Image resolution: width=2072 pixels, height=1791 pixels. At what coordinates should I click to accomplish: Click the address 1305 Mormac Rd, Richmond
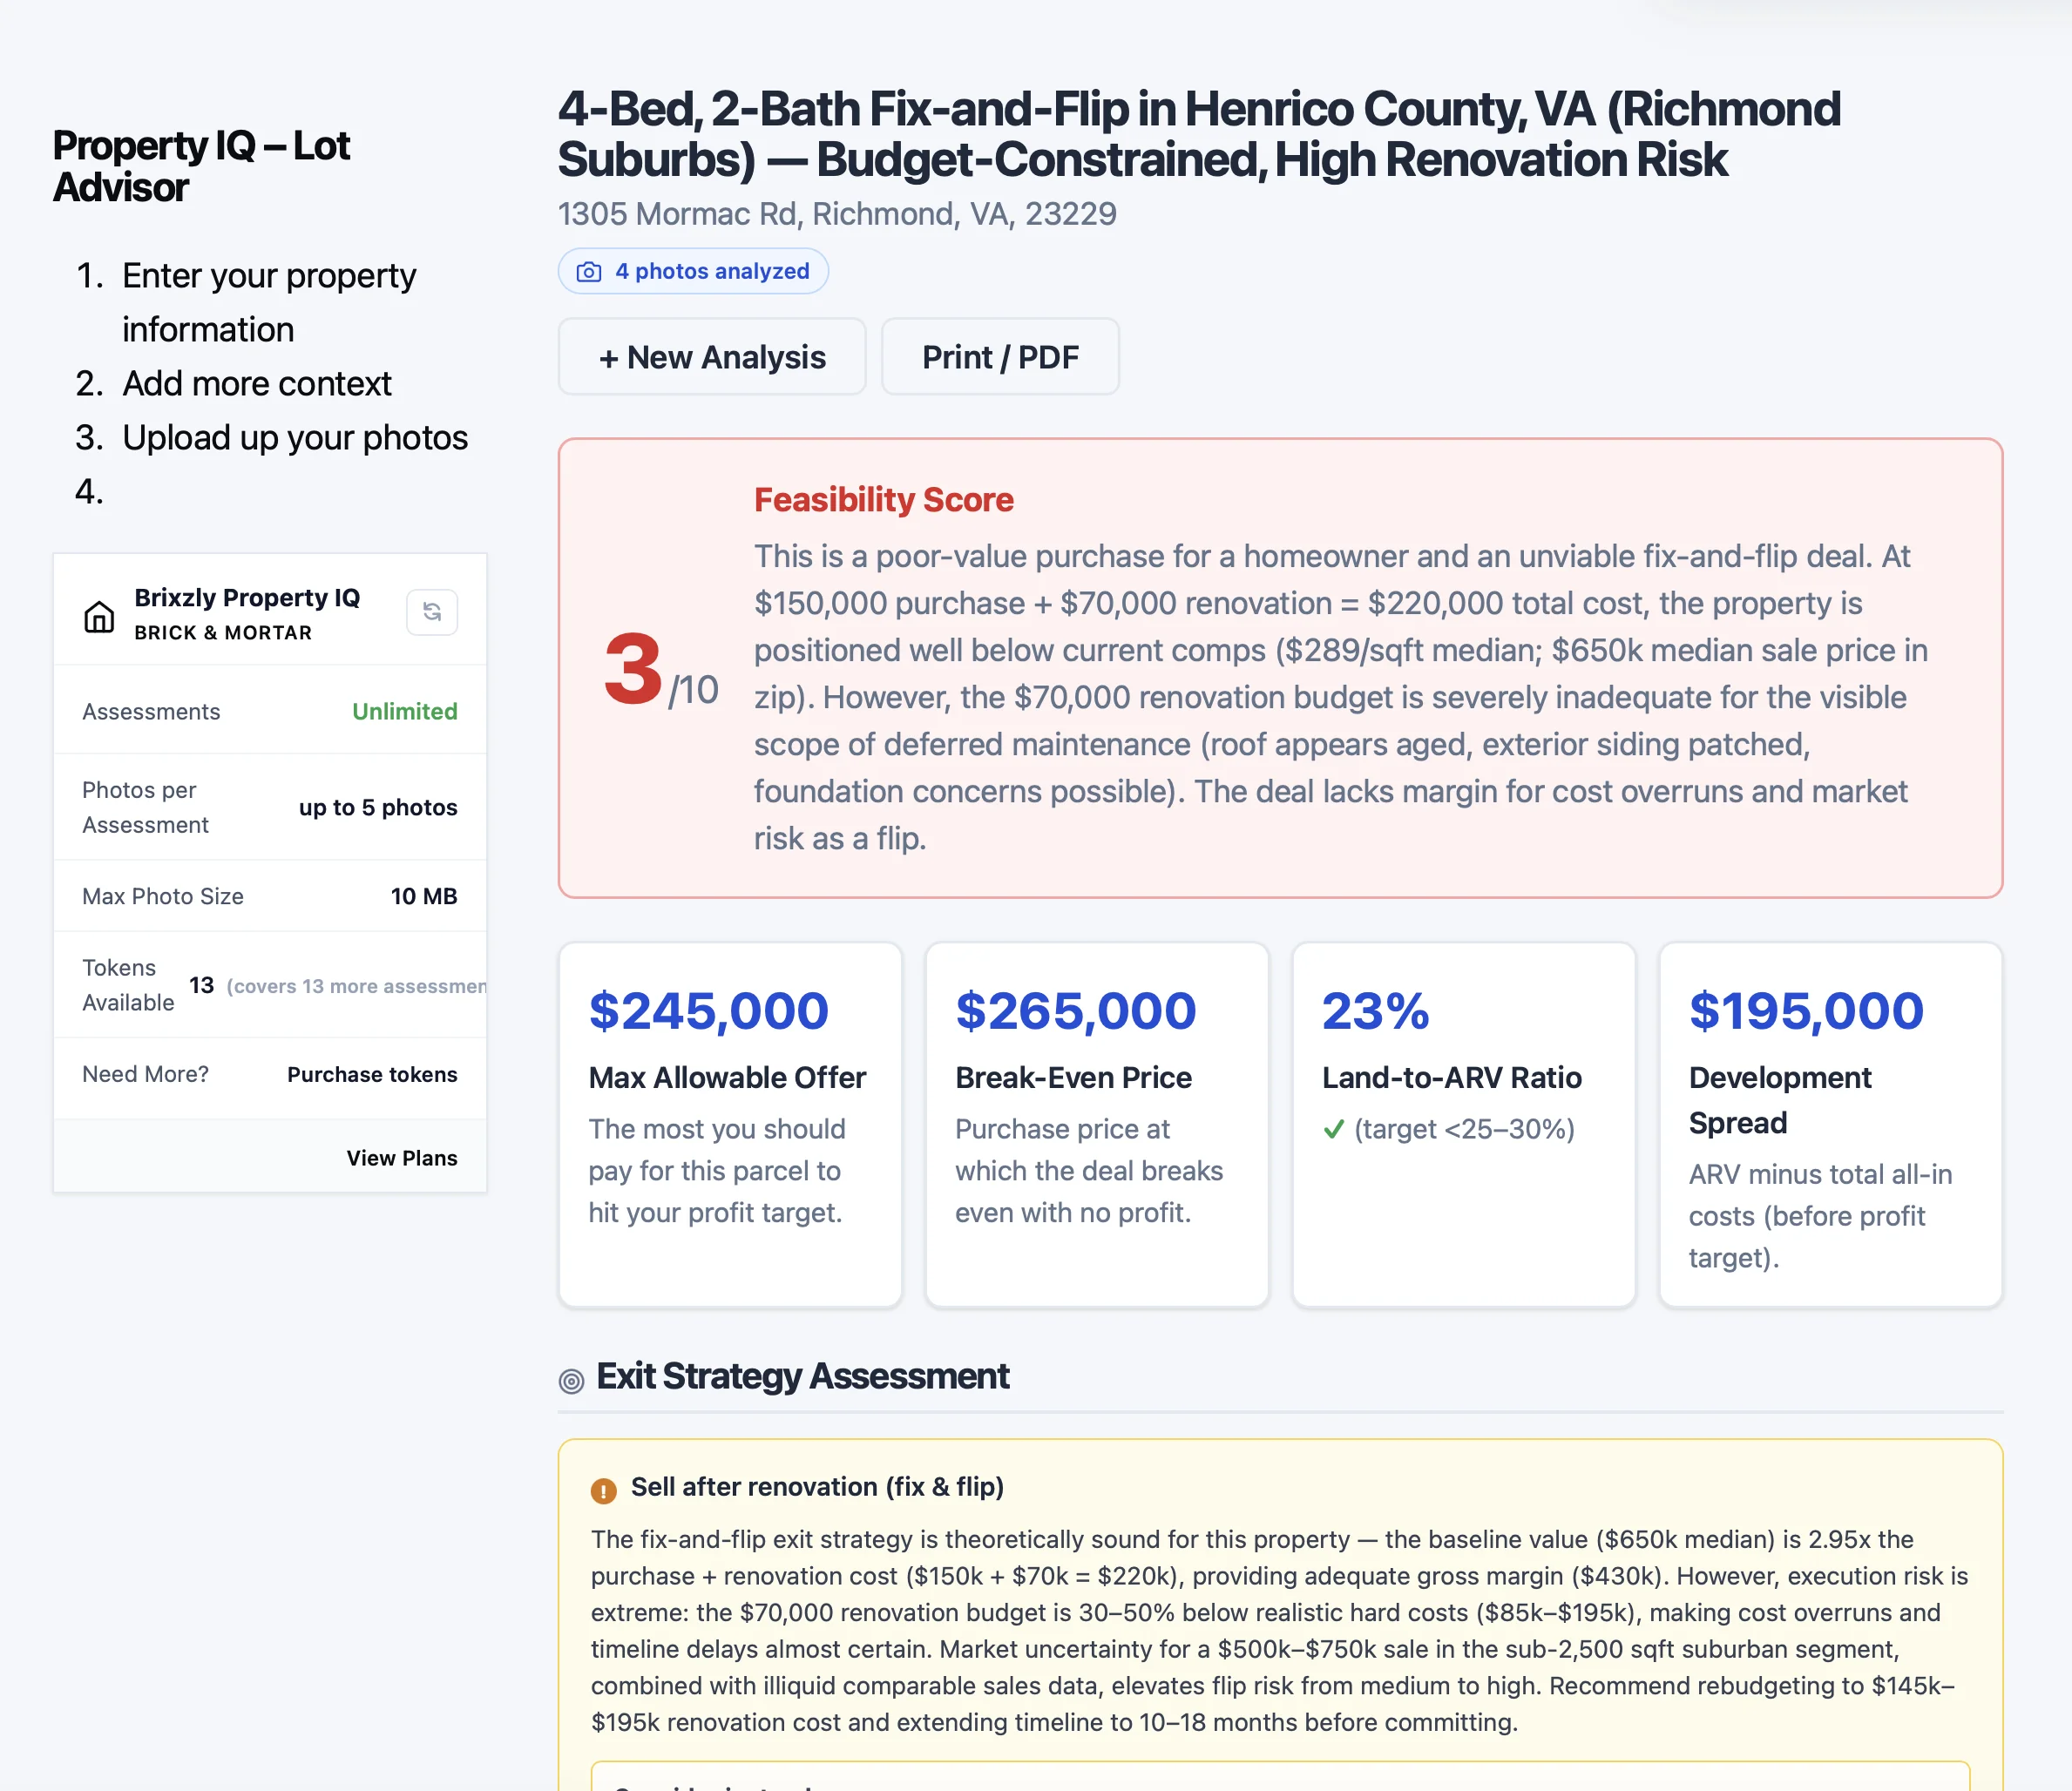tap(837, 214)
